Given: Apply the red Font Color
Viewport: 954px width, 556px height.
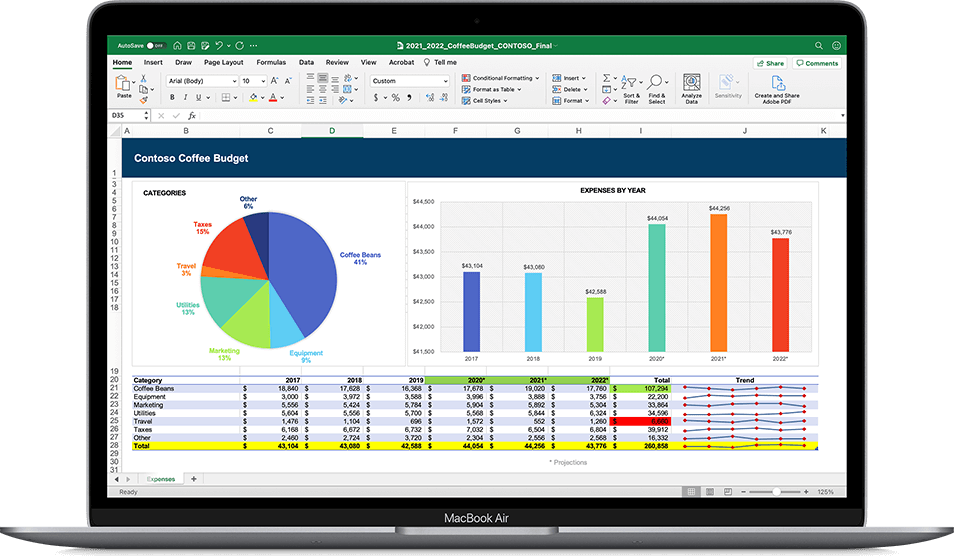Looking at the screenshot, I should 273,97.
